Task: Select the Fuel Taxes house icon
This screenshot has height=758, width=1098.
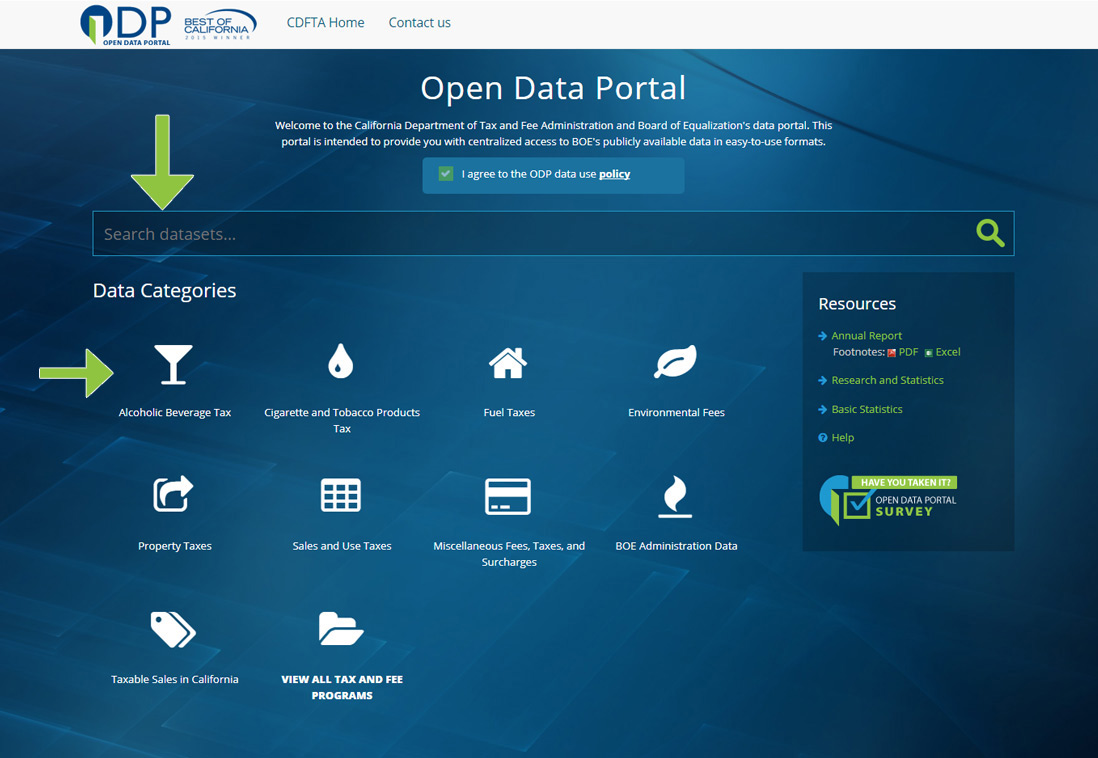Action: (508, 363)
